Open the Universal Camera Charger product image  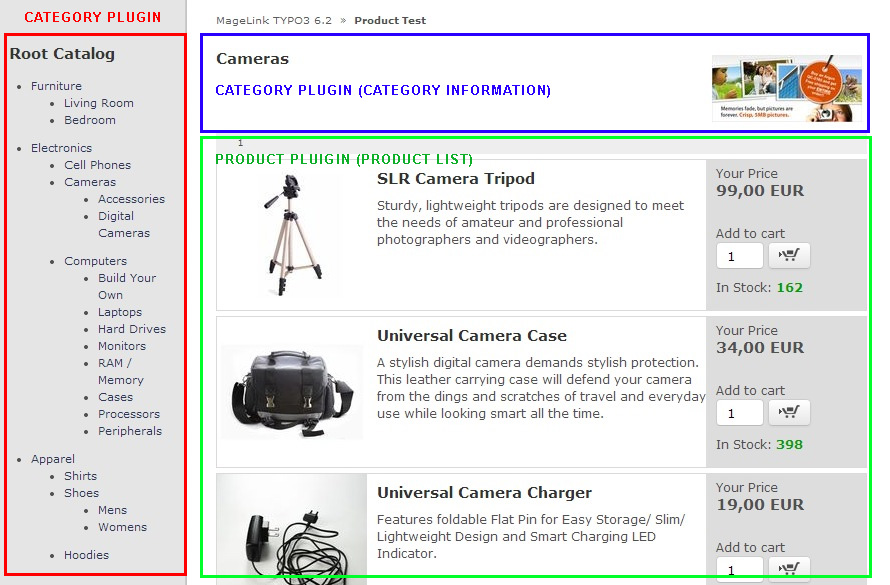(x=292, y=530)
